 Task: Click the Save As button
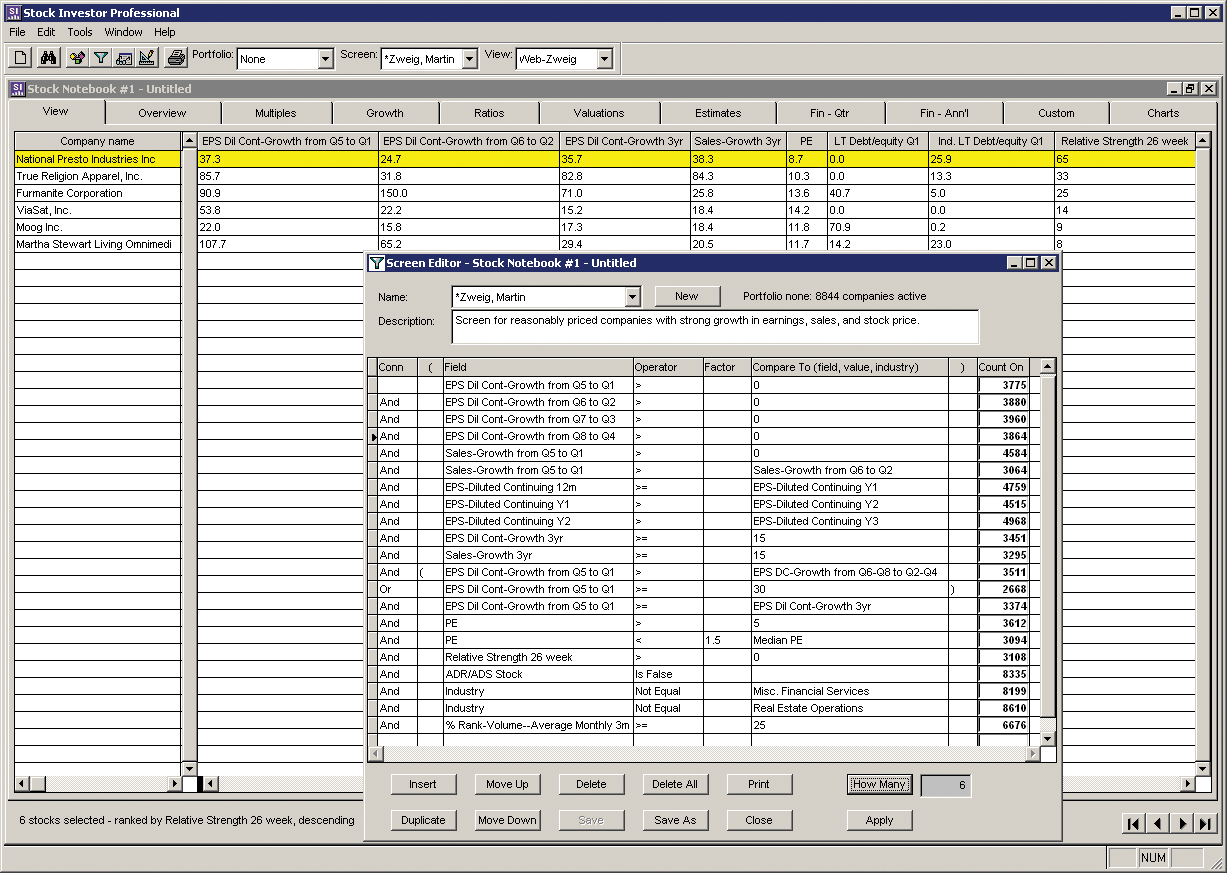click(x=675, y=820)
